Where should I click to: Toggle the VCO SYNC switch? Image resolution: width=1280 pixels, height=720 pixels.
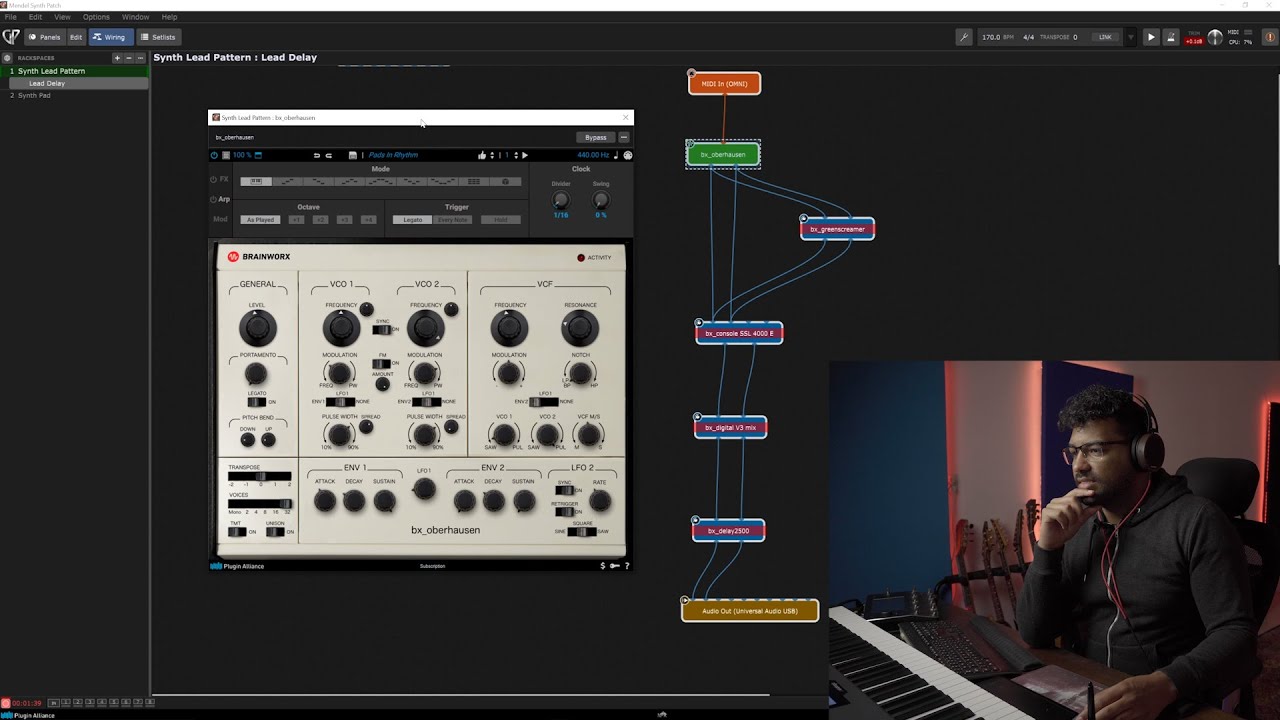[382, 329]
